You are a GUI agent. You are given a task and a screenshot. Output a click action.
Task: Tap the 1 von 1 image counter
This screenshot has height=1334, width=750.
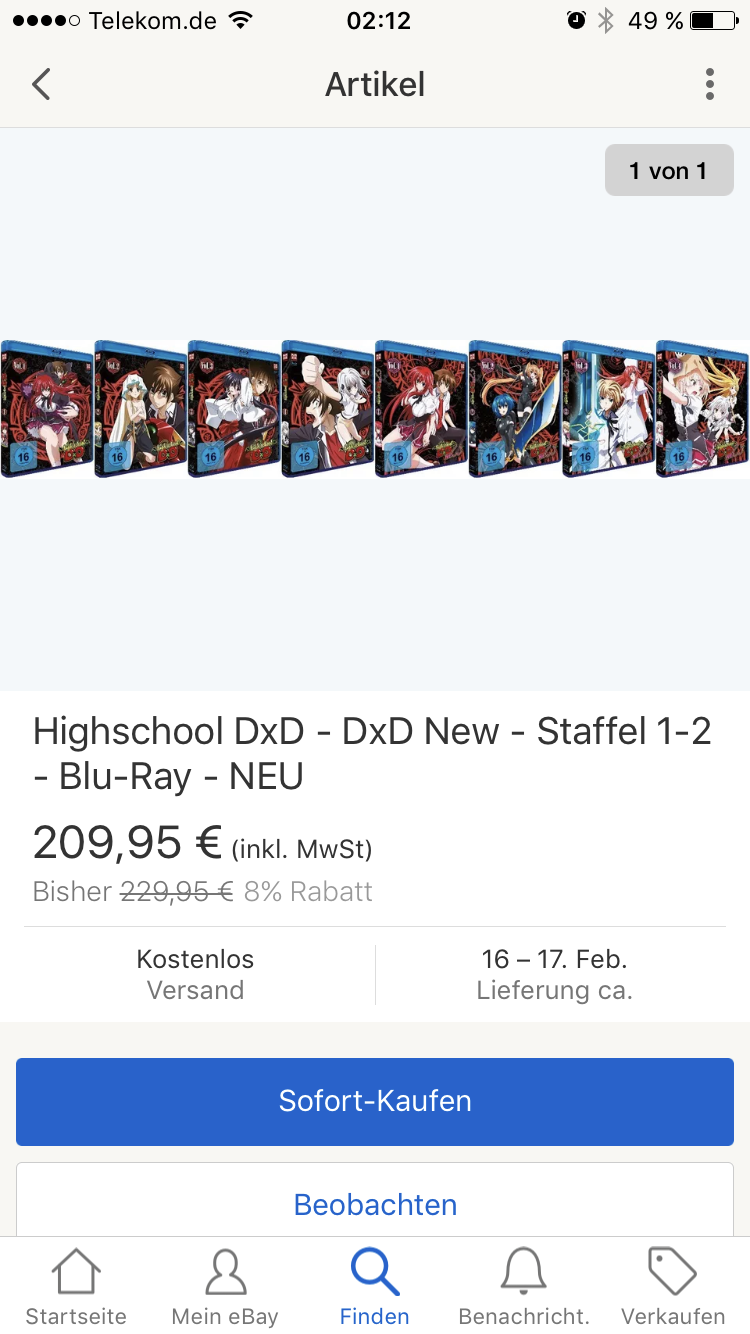point(669,171)
